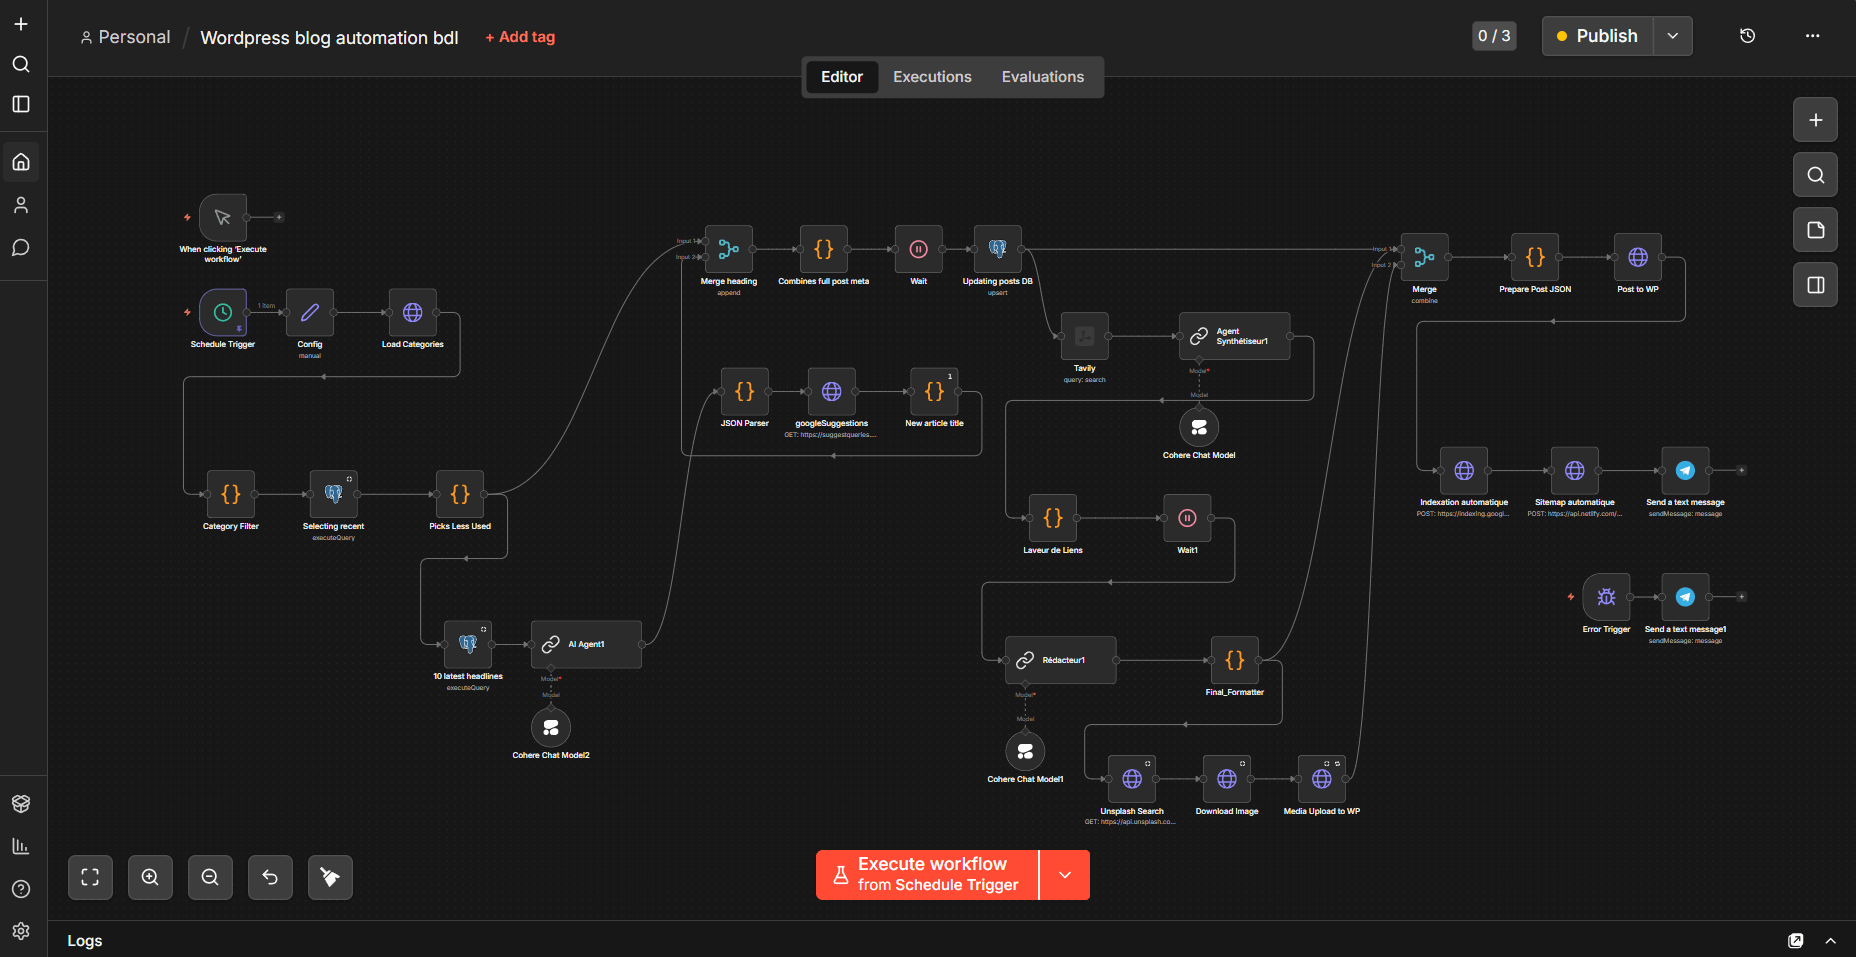This screenshot has height=957, width=1856.
Task: Select the manual 'When clicking Execute workflow' trigger node
Action: [223, 217]
